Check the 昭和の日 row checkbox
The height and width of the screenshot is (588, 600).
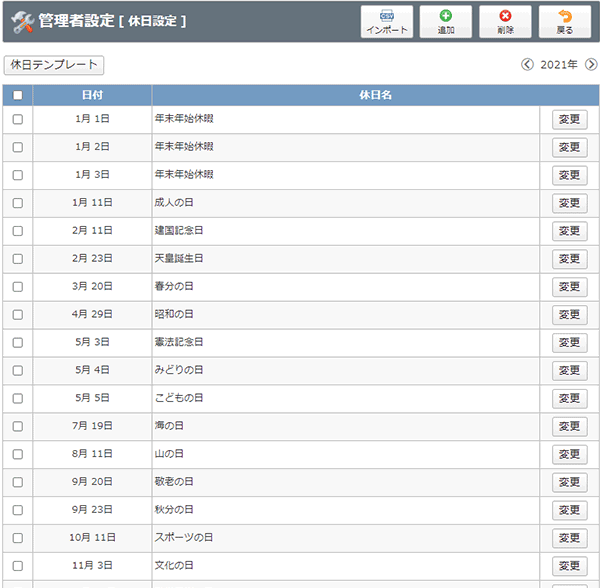tap(18, 314)
